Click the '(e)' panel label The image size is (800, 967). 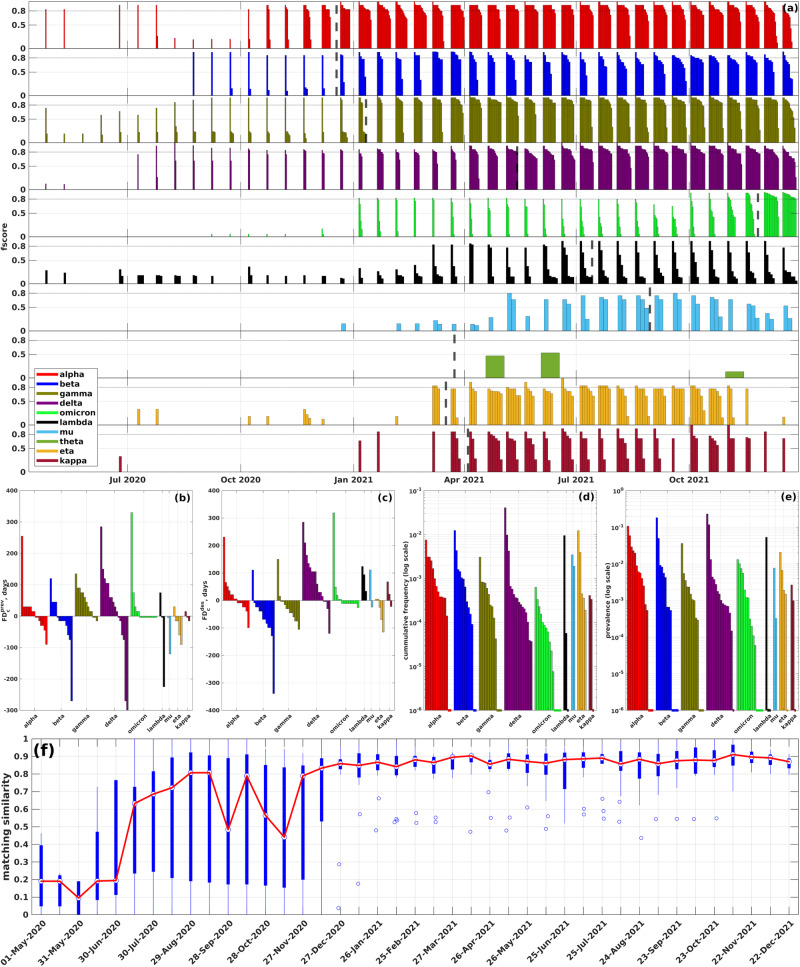point(788,496)
